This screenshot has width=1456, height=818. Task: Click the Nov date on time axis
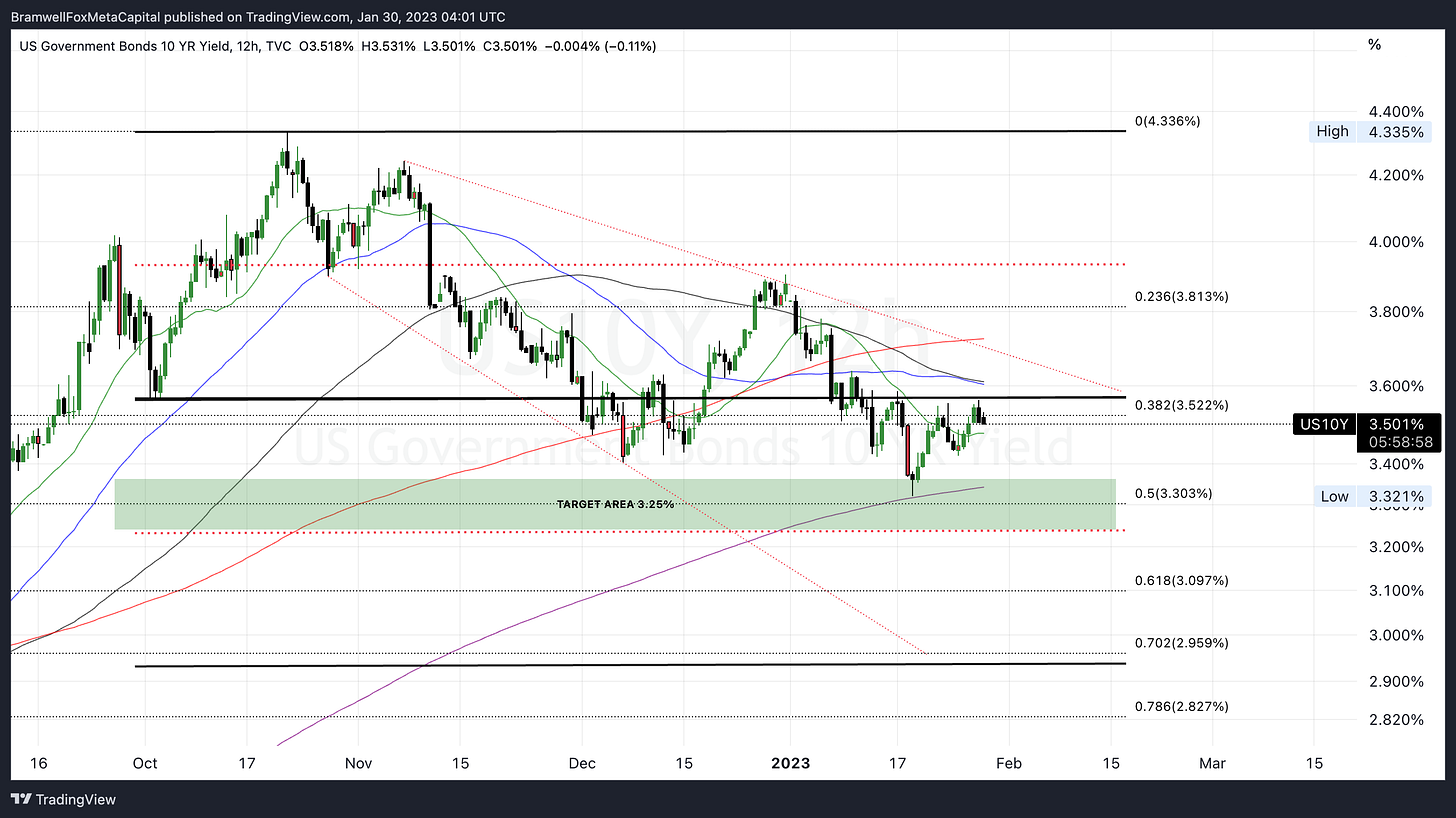pos(358,763)
